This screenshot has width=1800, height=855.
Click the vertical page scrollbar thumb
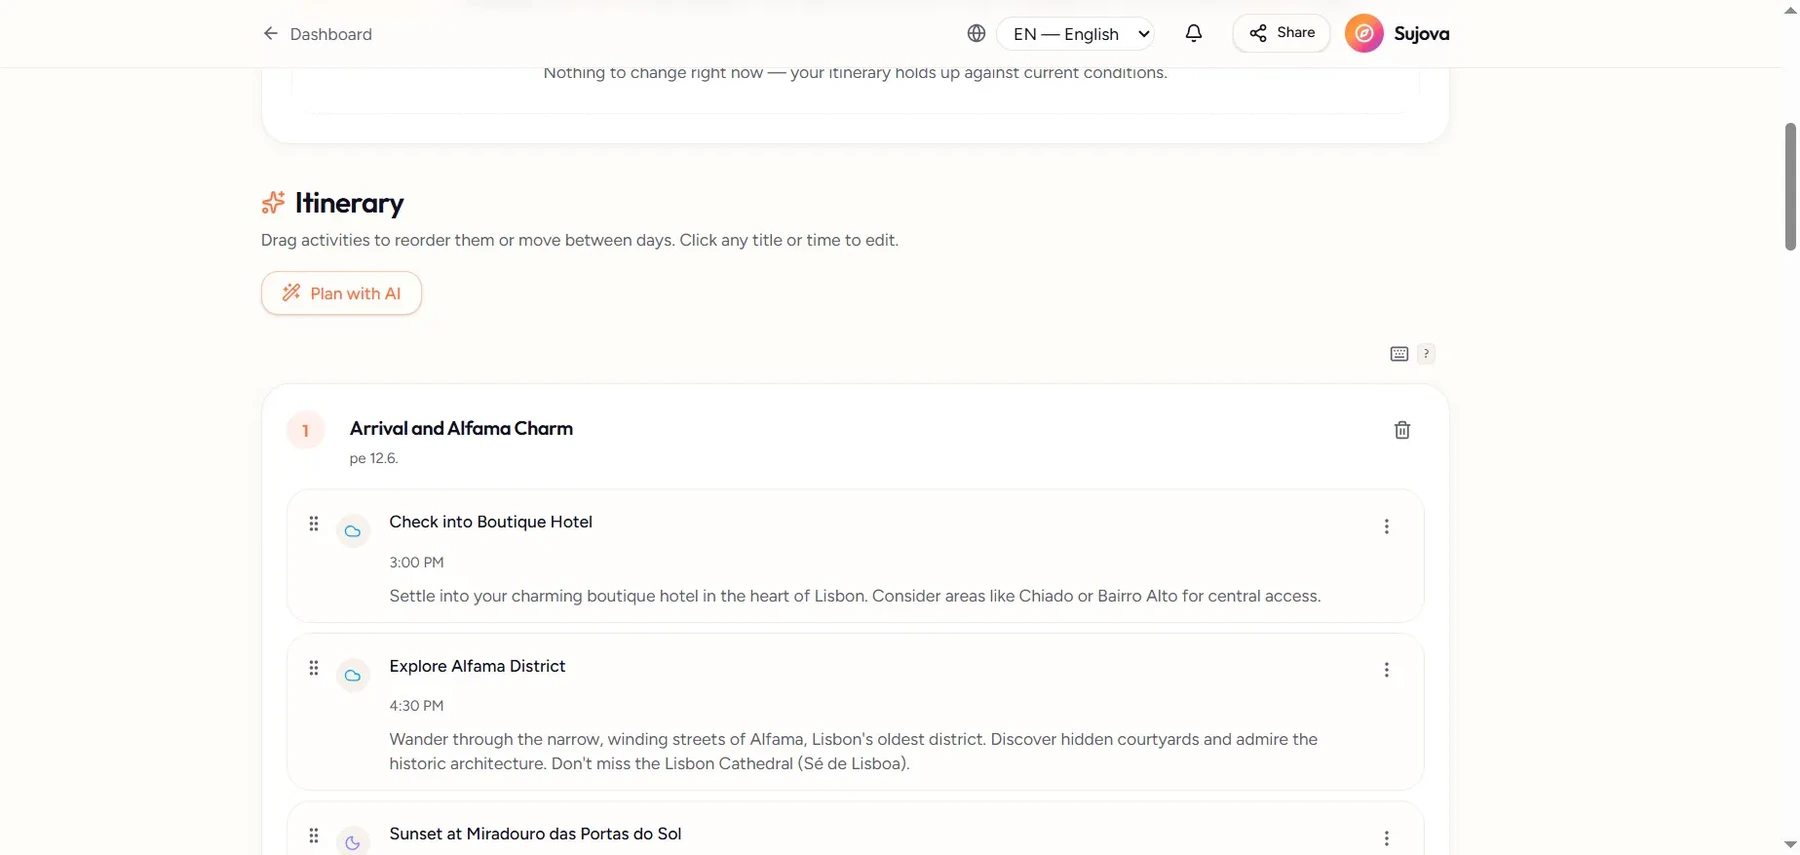(1790, 187)
